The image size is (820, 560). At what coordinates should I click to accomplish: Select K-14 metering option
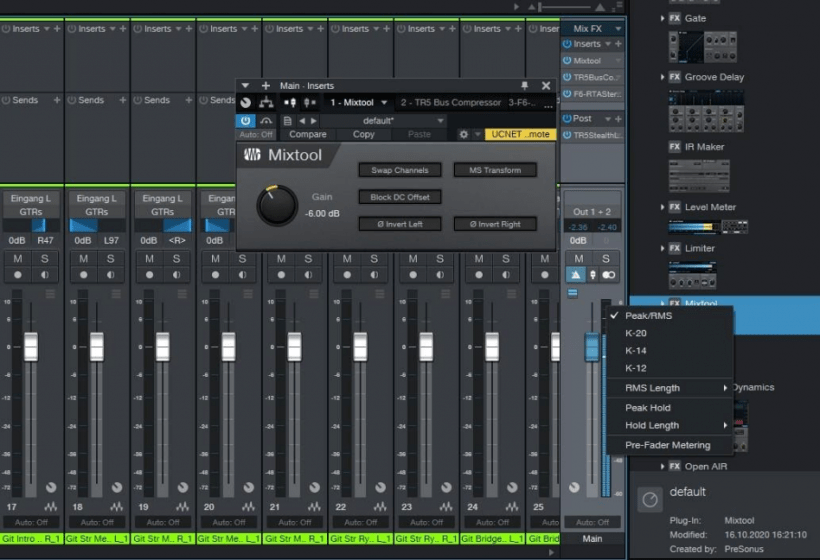pos(669,351)
